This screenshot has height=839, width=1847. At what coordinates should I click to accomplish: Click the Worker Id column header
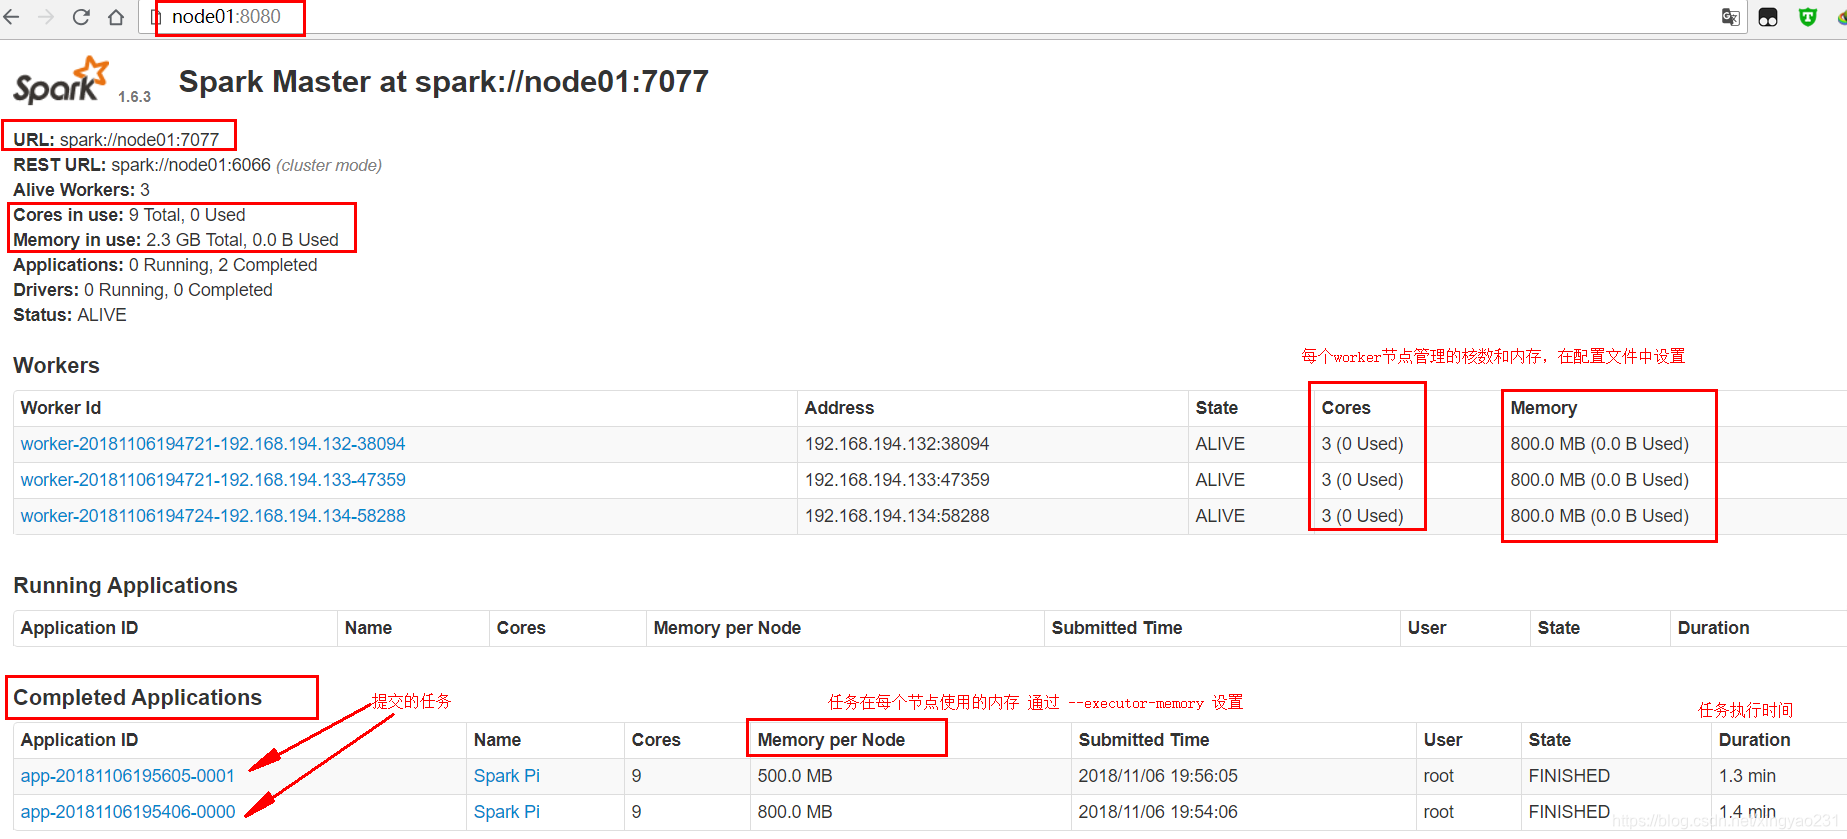(x=61, y=408)
